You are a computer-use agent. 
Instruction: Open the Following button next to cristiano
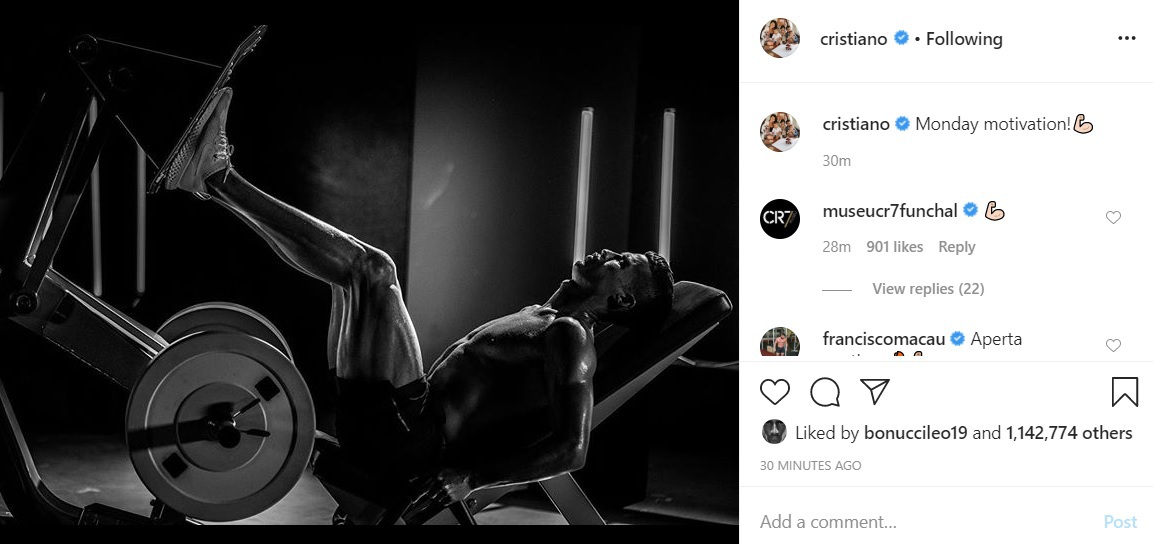coord(963,38)
